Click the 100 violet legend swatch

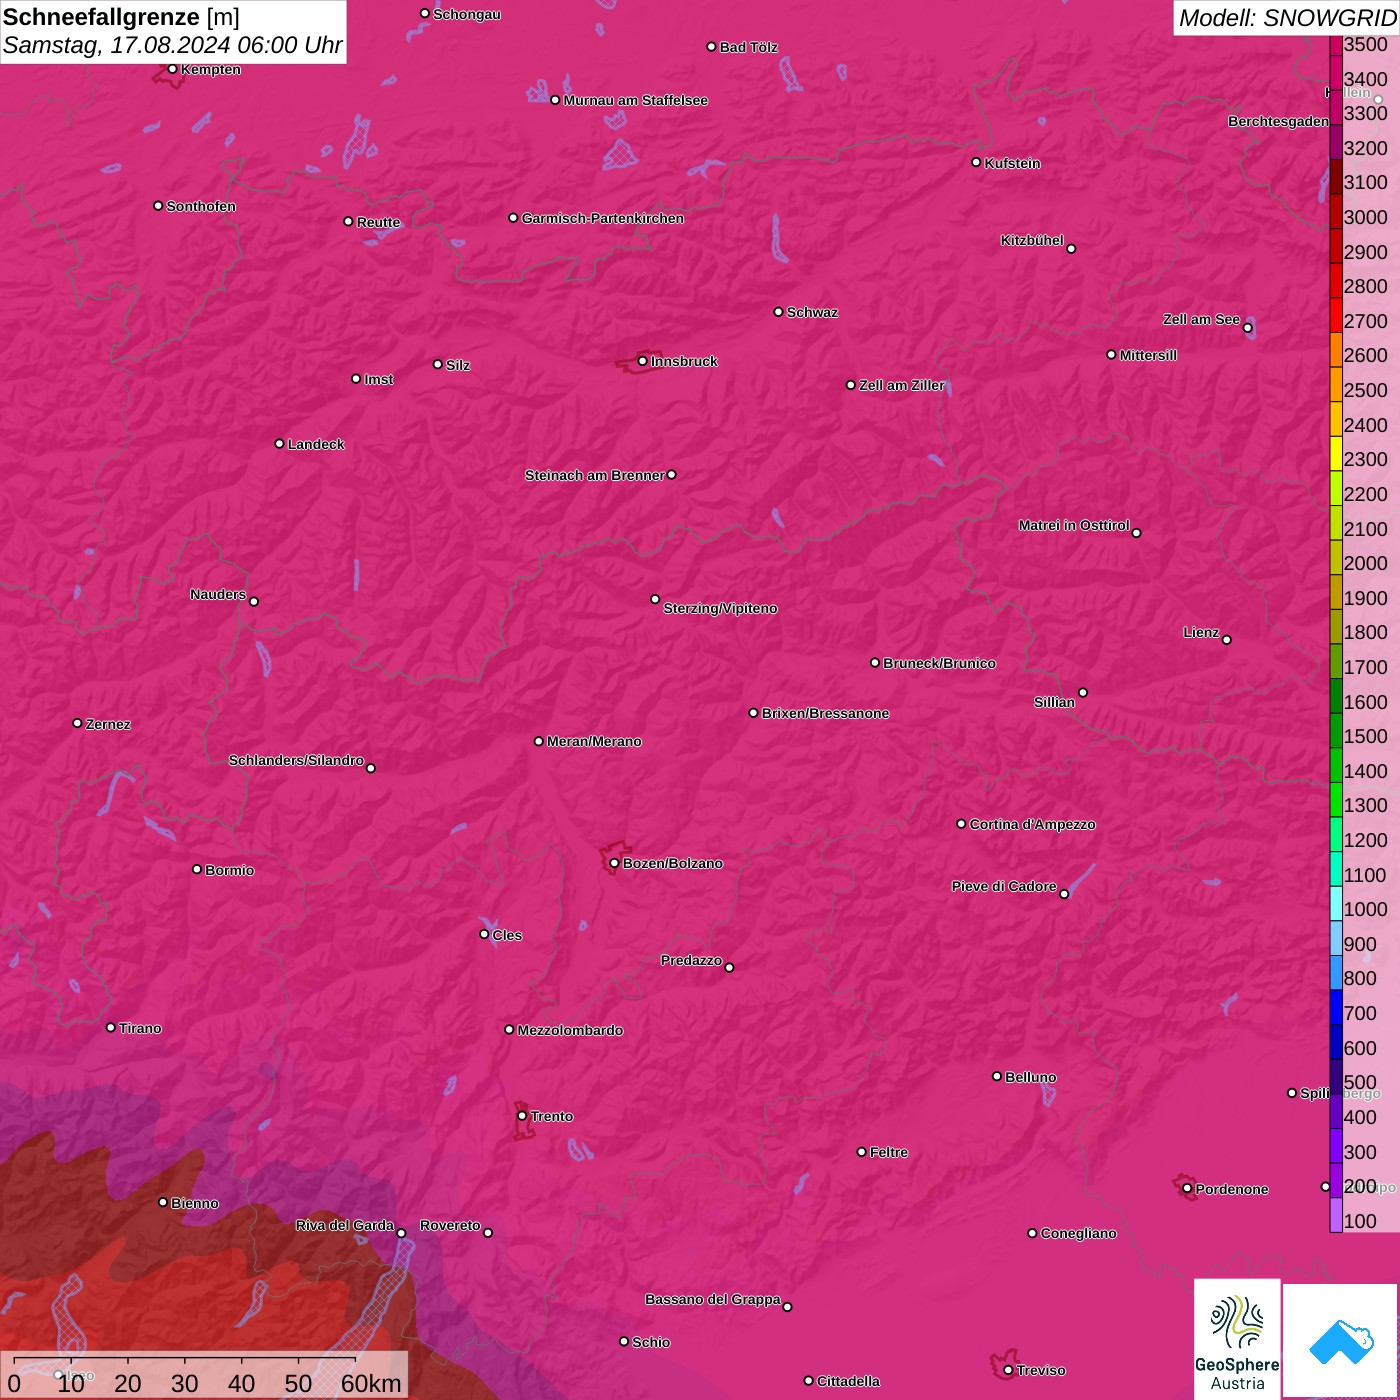tap(1336, 1215)
